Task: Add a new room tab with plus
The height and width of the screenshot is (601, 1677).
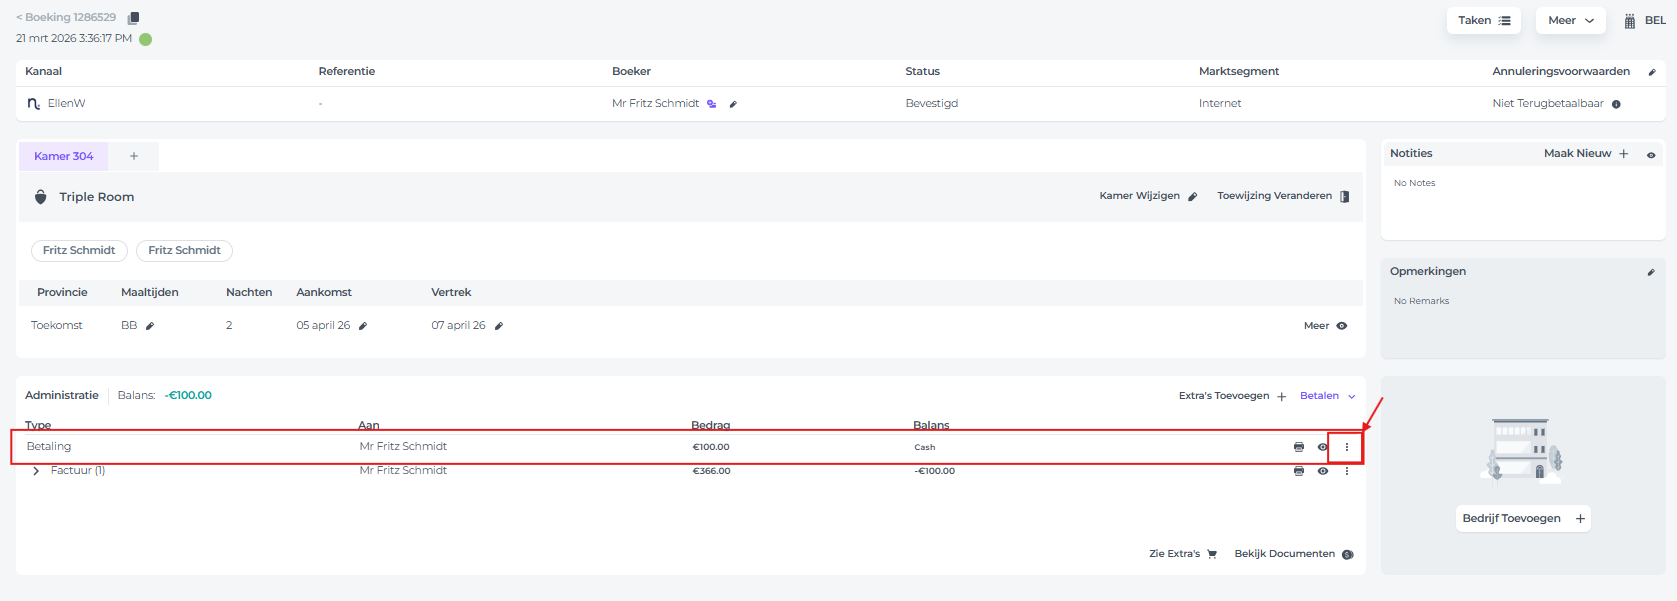Action: pyautogui.click(x=134, y=156)
